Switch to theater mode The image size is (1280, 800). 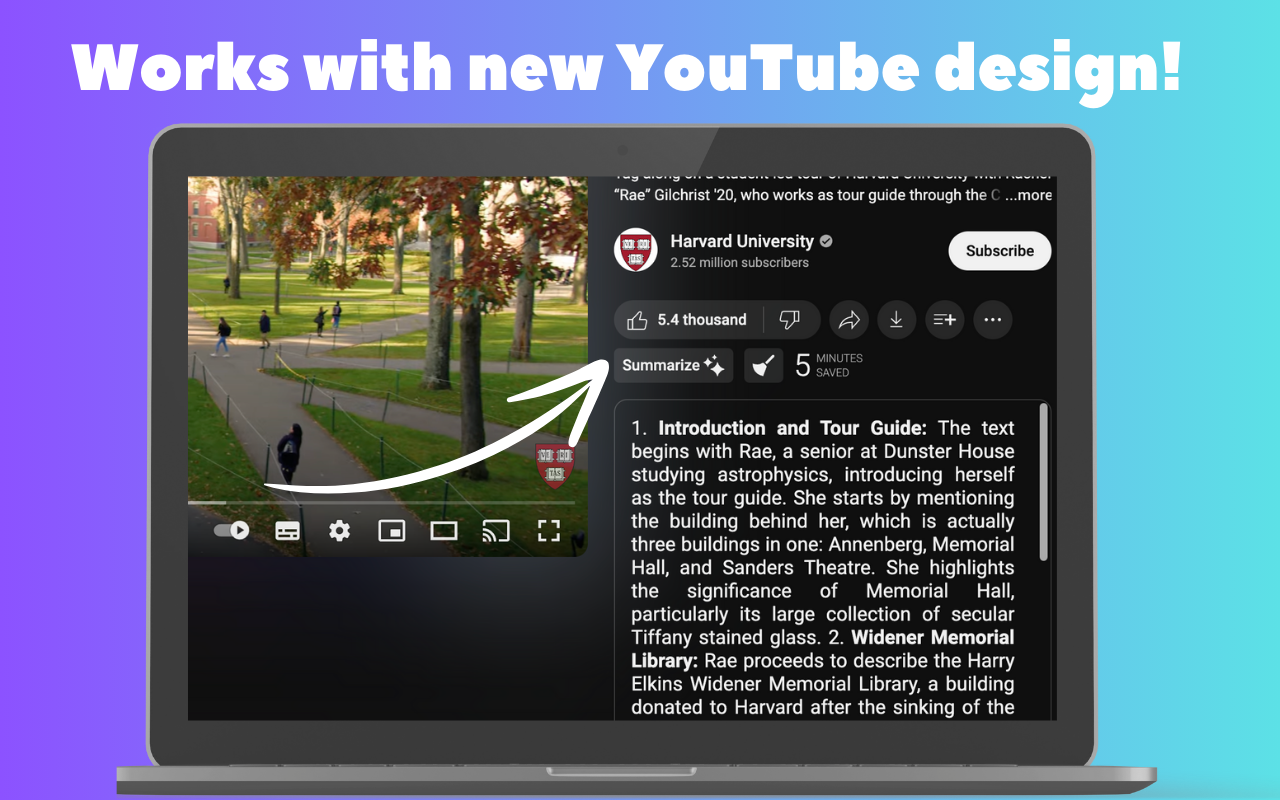click(x=444, y=531)
